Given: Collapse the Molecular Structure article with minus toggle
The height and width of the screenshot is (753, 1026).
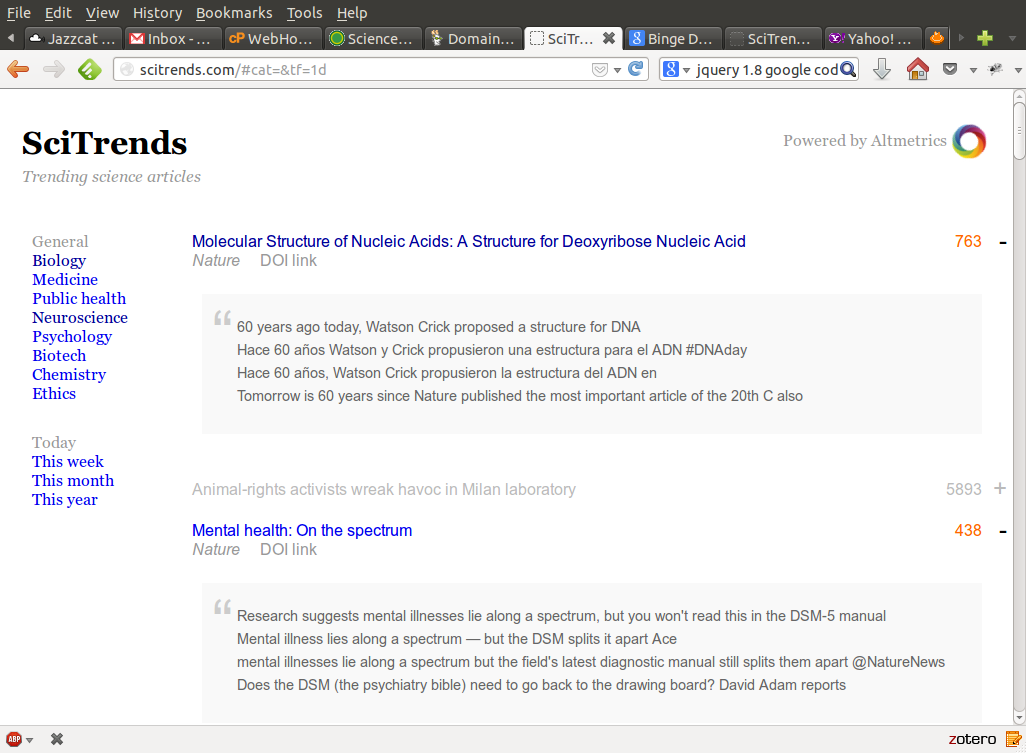Looking at the screenshot, I should coord(1002,242).
